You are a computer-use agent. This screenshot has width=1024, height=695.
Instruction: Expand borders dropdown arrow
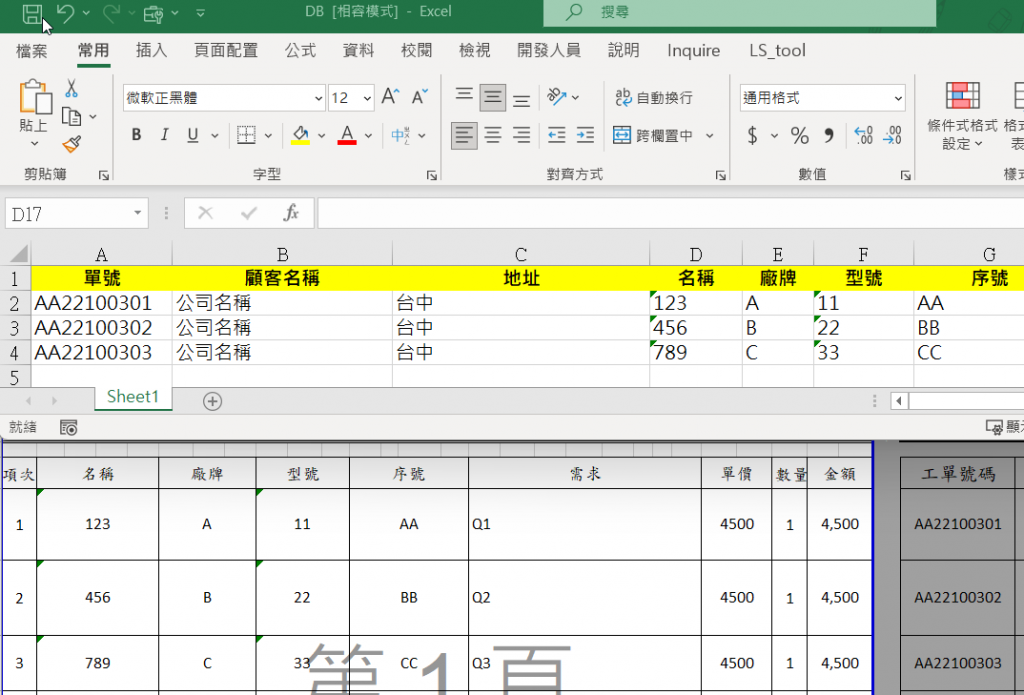click(x=268, y=136)
